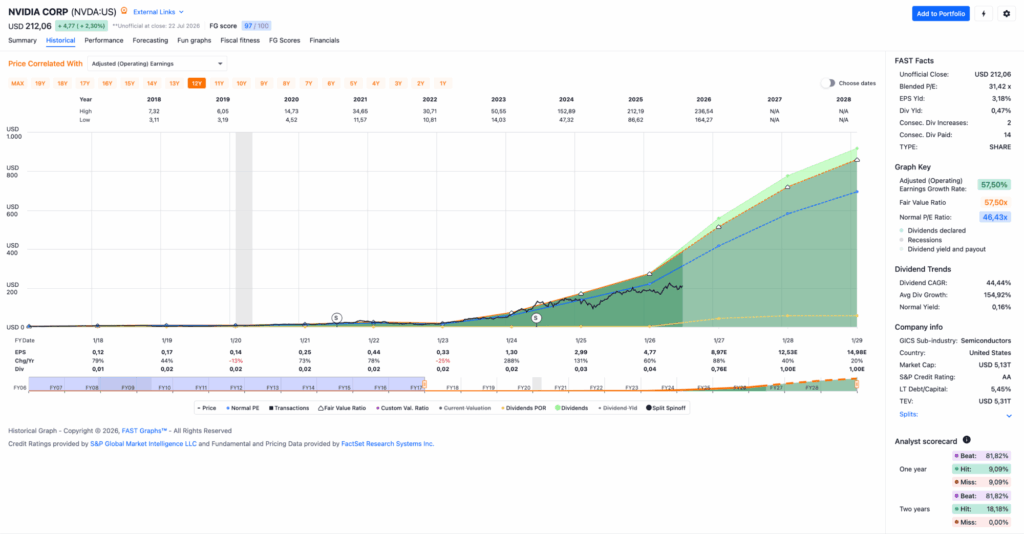Switch to the Forecasting tab
Viewport: 1024px width, 534px height.
[150, 40]
